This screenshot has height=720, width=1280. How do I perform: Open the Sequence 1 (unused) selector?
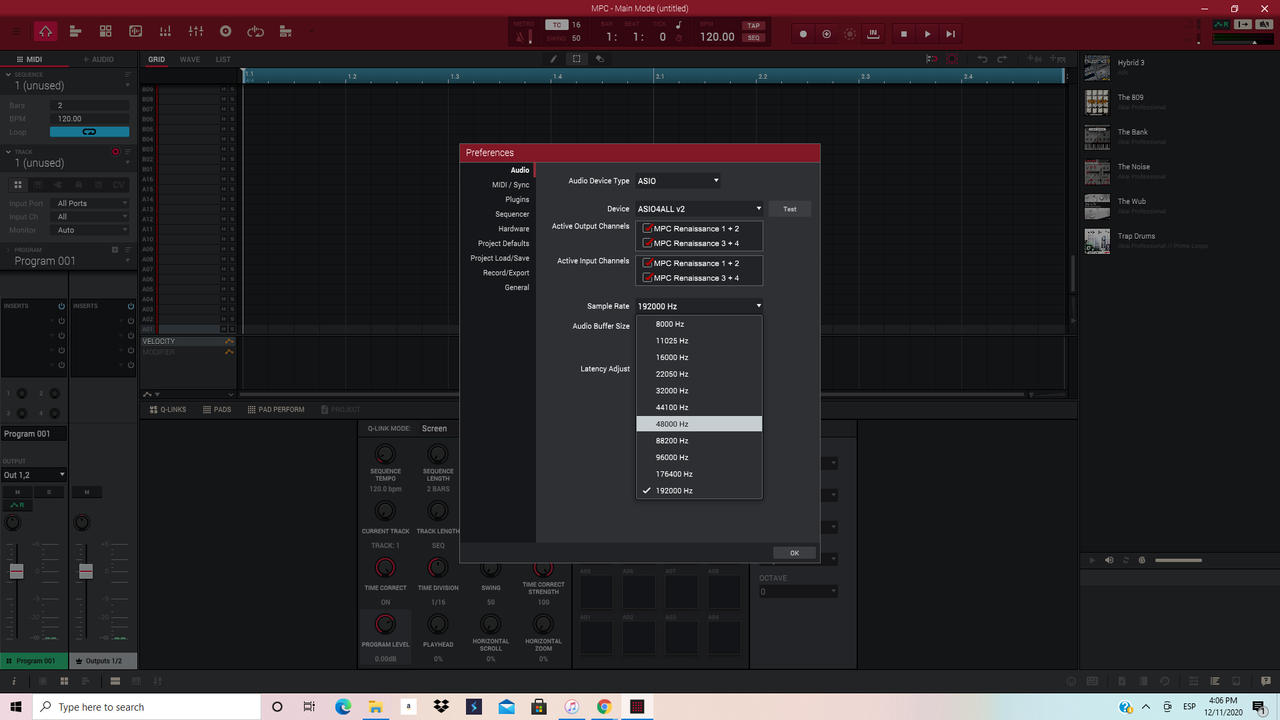point(70,86)
